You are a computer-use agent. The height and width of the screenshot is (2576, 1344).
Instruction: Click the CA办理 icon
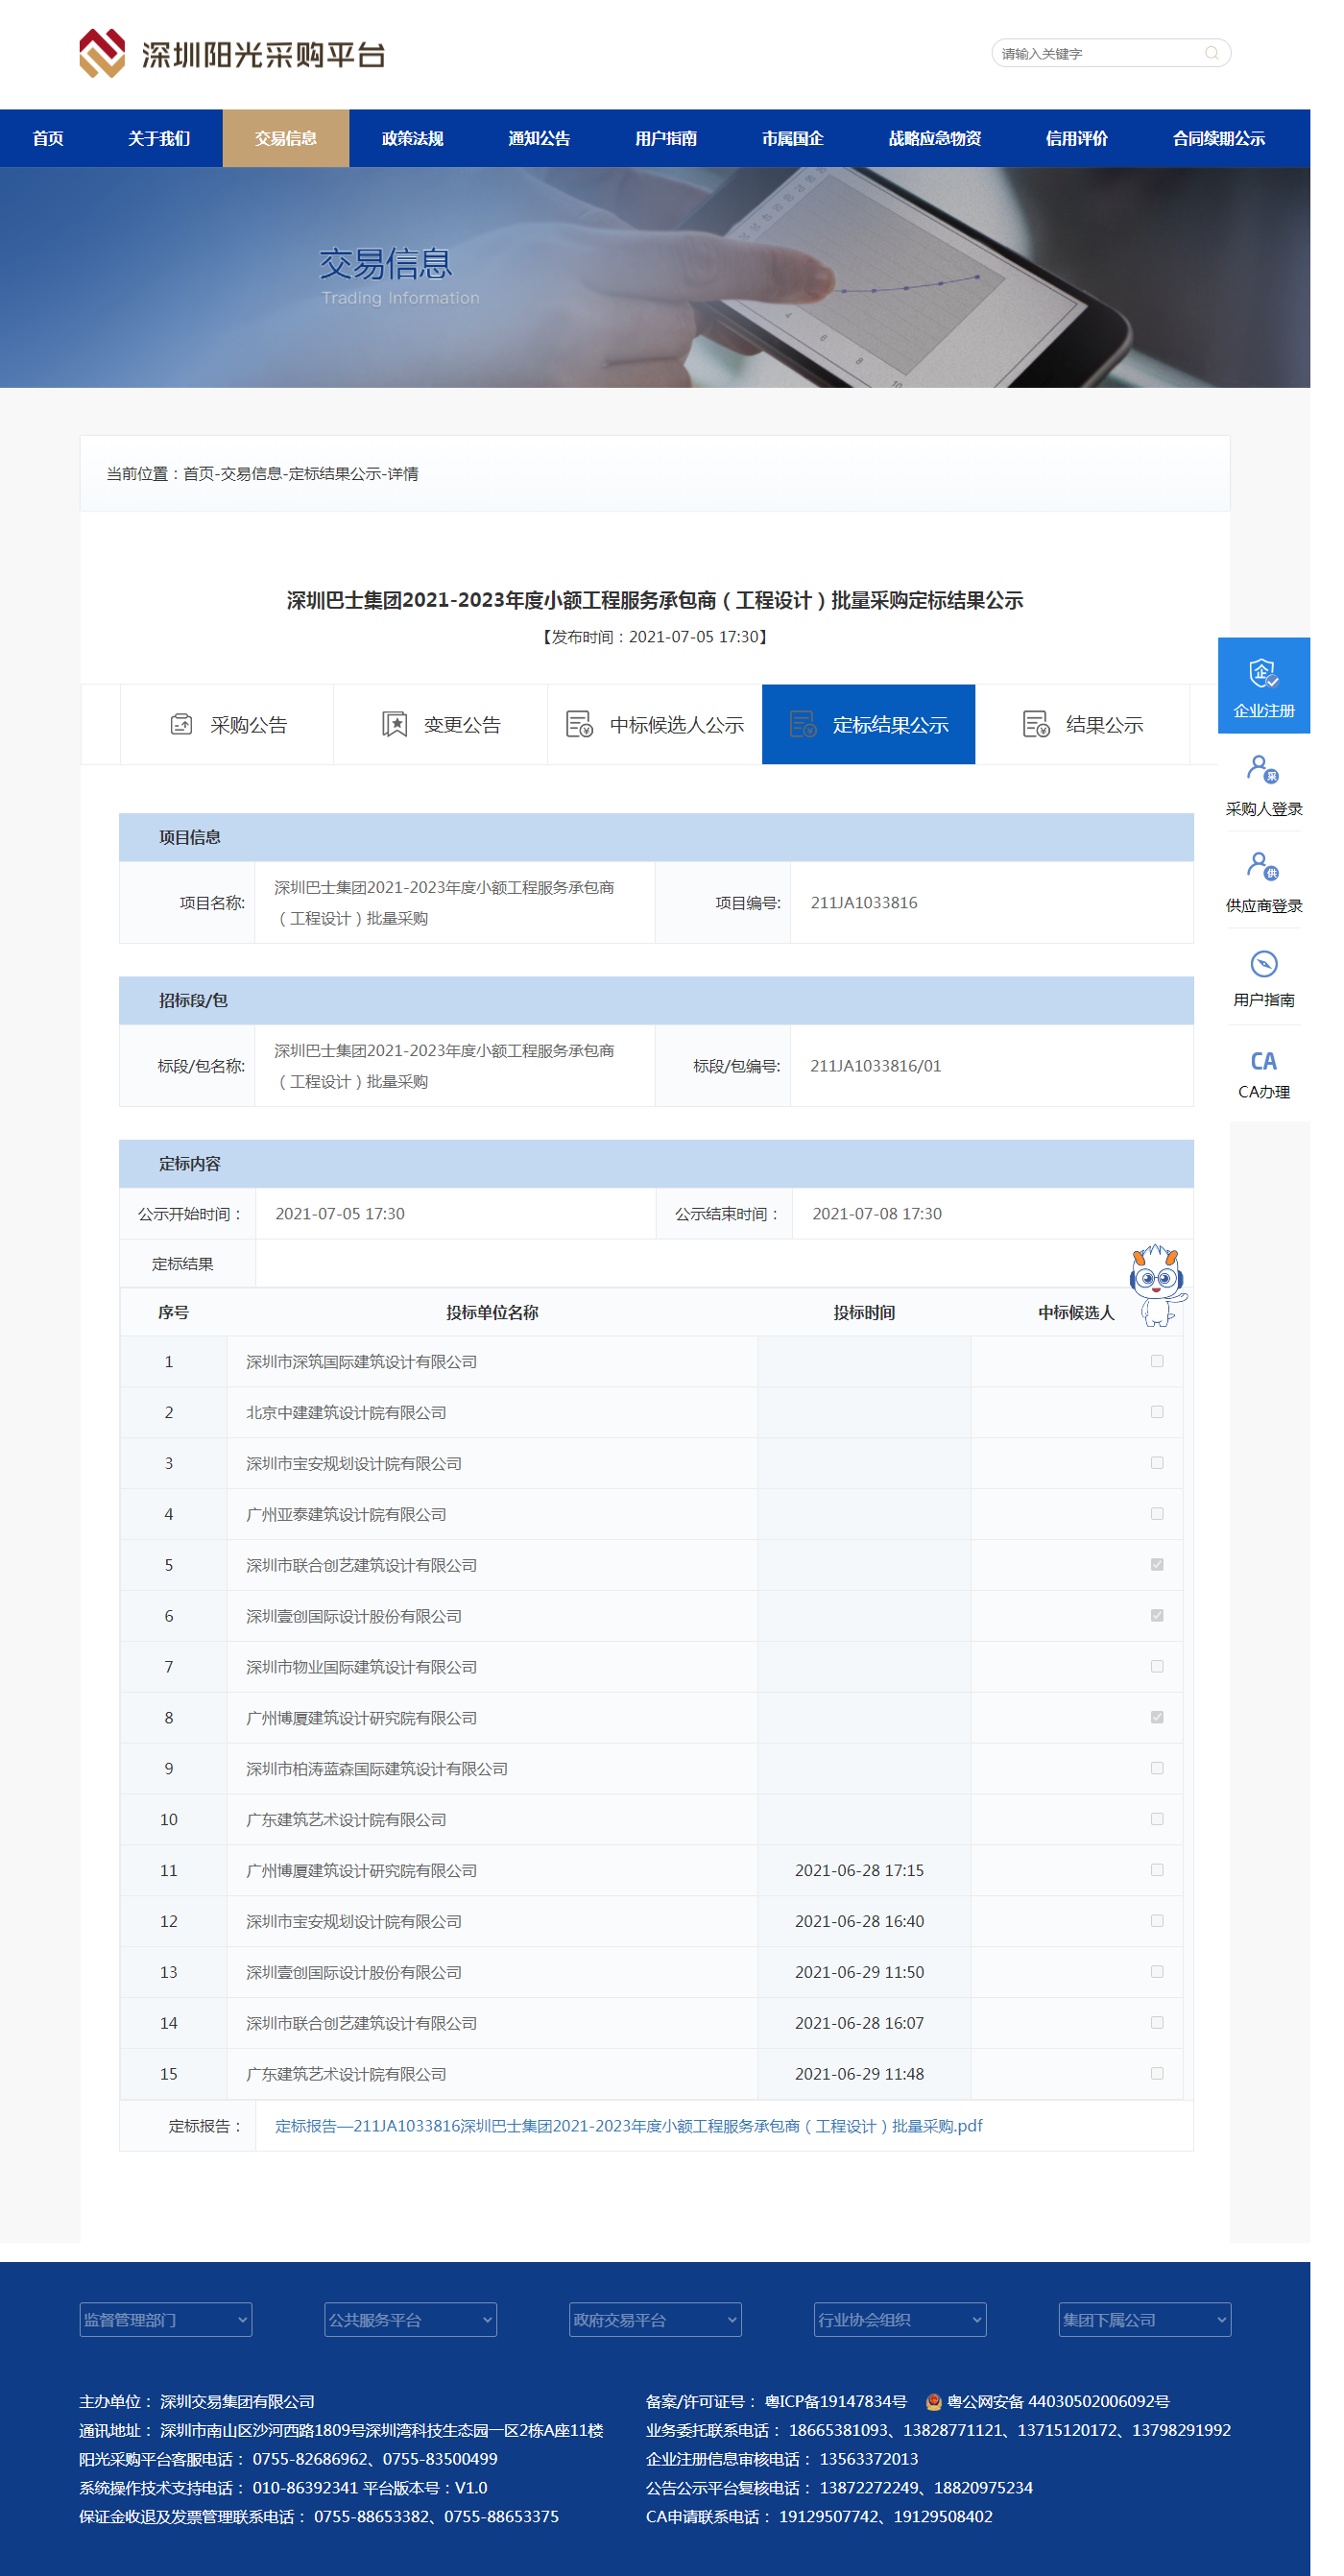pyautogui.click(x=1264, y=1061)
